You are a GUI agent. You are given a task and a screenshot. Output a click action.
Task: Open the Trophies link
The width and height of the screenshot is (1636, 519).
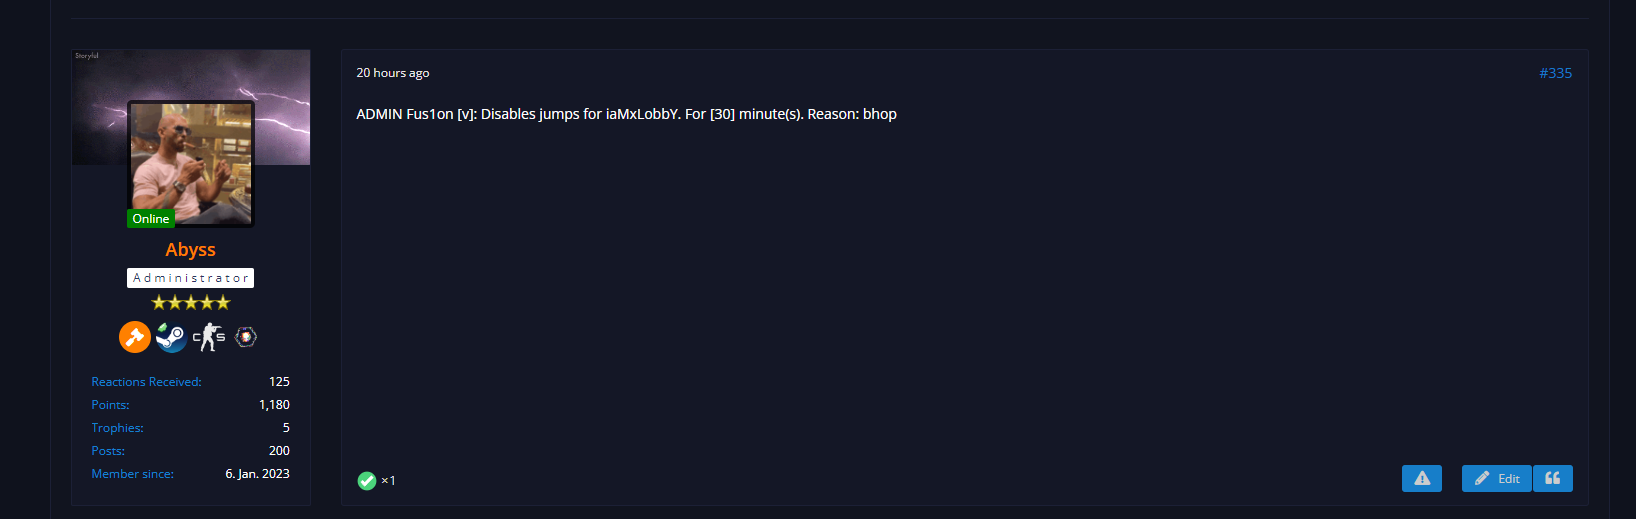click(117, 428)
